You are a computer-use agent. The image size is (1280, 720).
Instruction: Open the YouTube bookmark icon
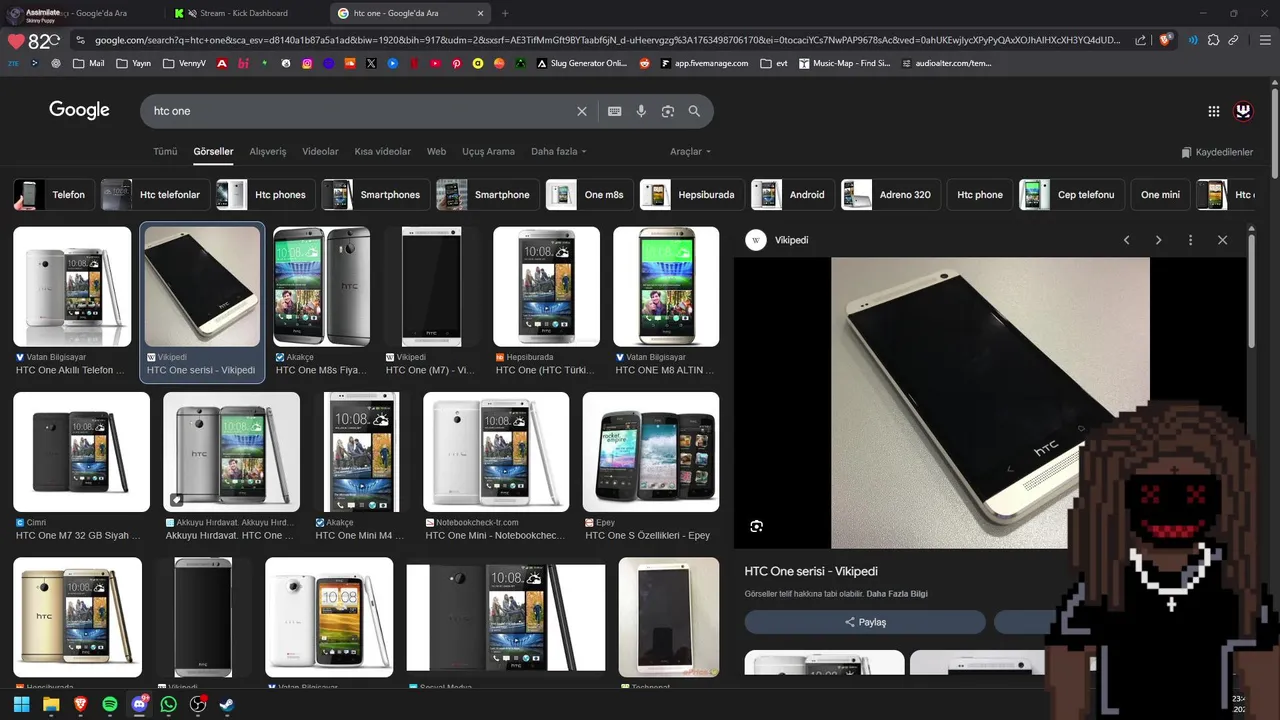(x=436, y=63)
